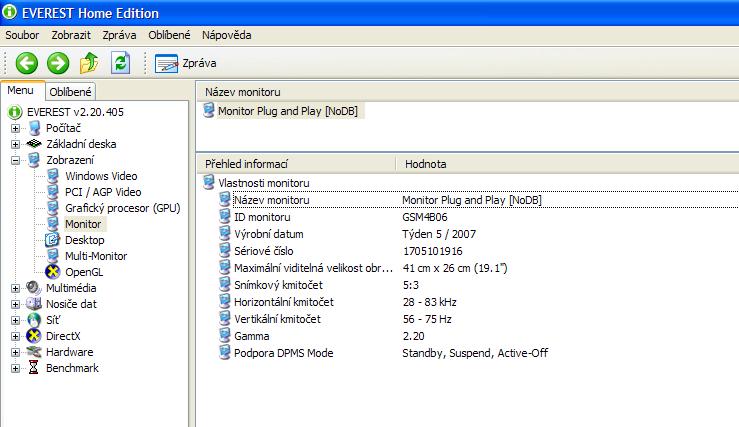739x427 pixels.
Task: Click the DirectX tree icon
Action: point(34,336)
